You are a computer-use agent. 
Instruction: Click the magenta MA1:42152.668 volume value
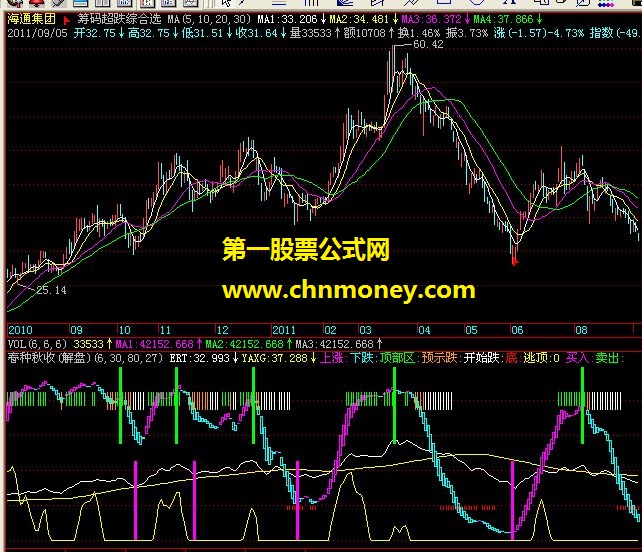click(154, 344)
